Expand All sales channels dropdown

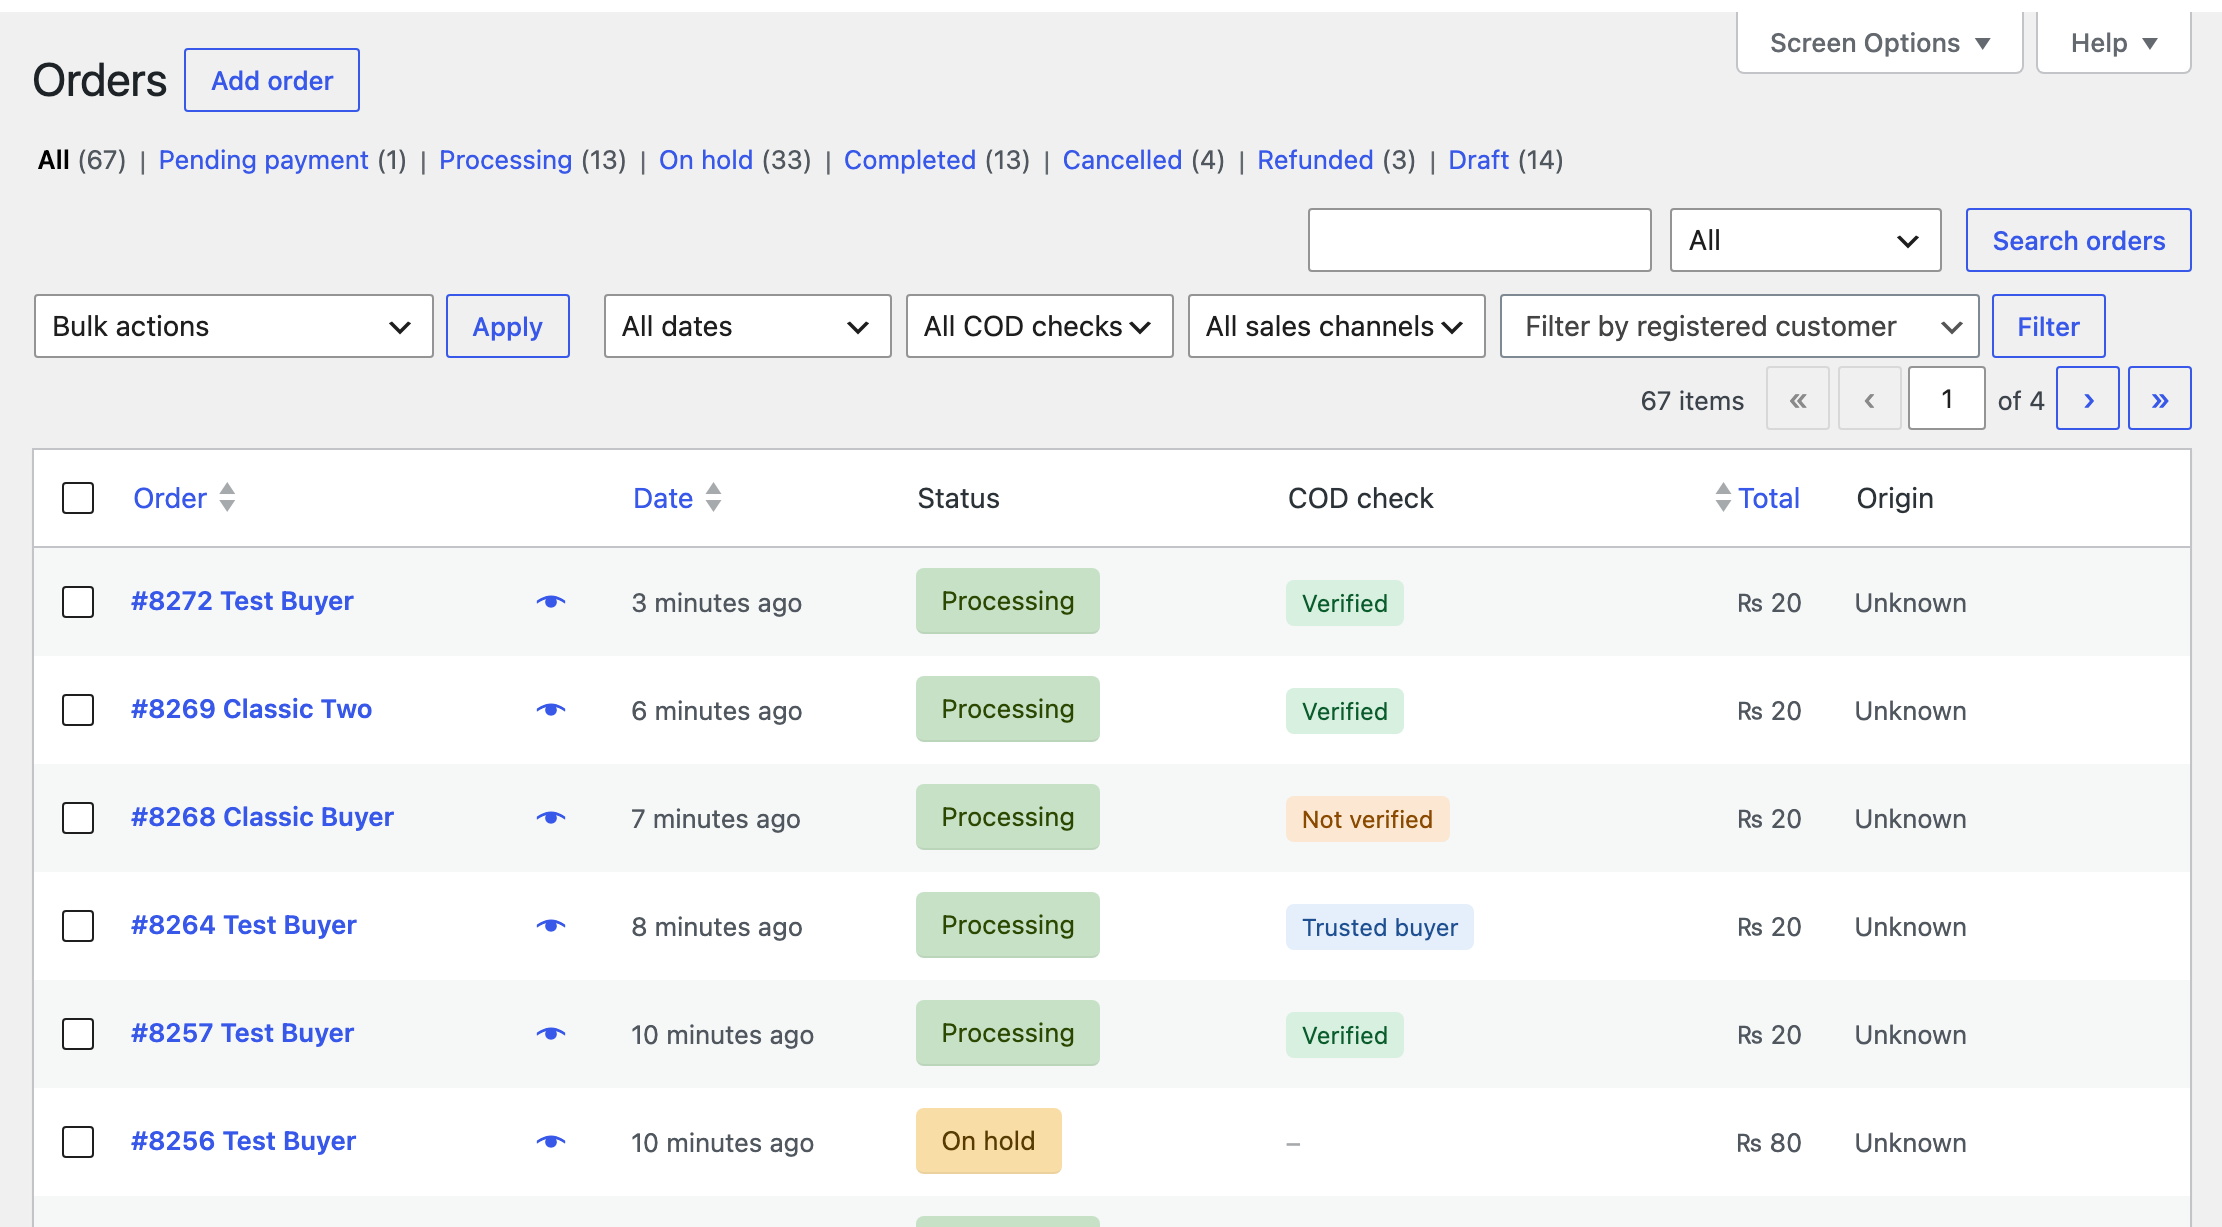pos(1337,326)
